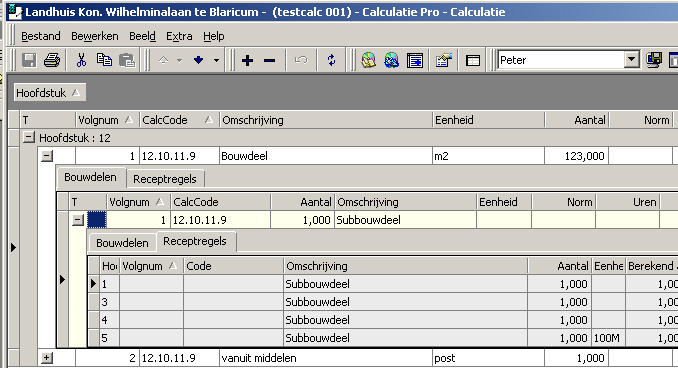Click the first globe icon in toolbar
The image size is (678, 368).
coord(368,60)
